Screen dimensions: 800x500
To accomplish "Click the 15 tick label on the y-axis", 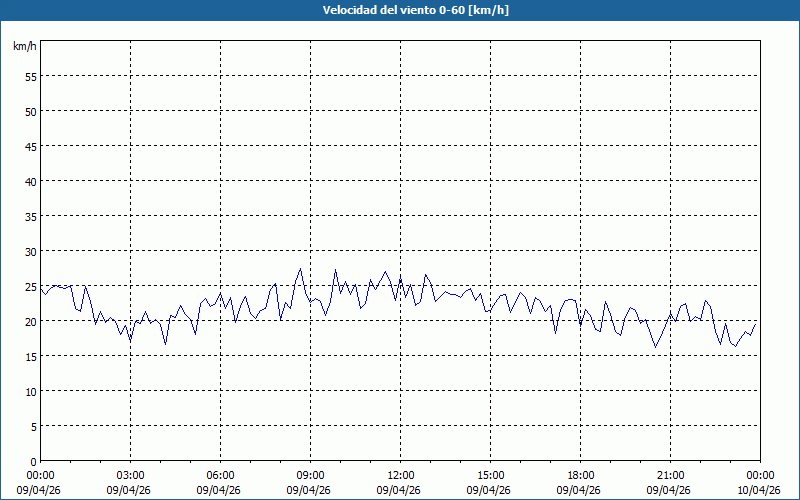I will click(30, 356).
